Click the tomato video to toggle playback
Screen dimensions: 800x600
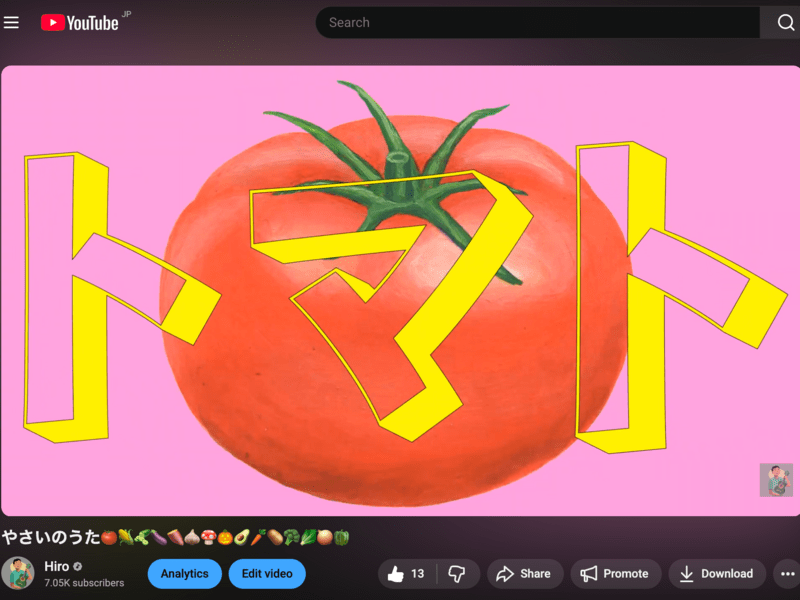pyautogui.click(x=400, y=290)
